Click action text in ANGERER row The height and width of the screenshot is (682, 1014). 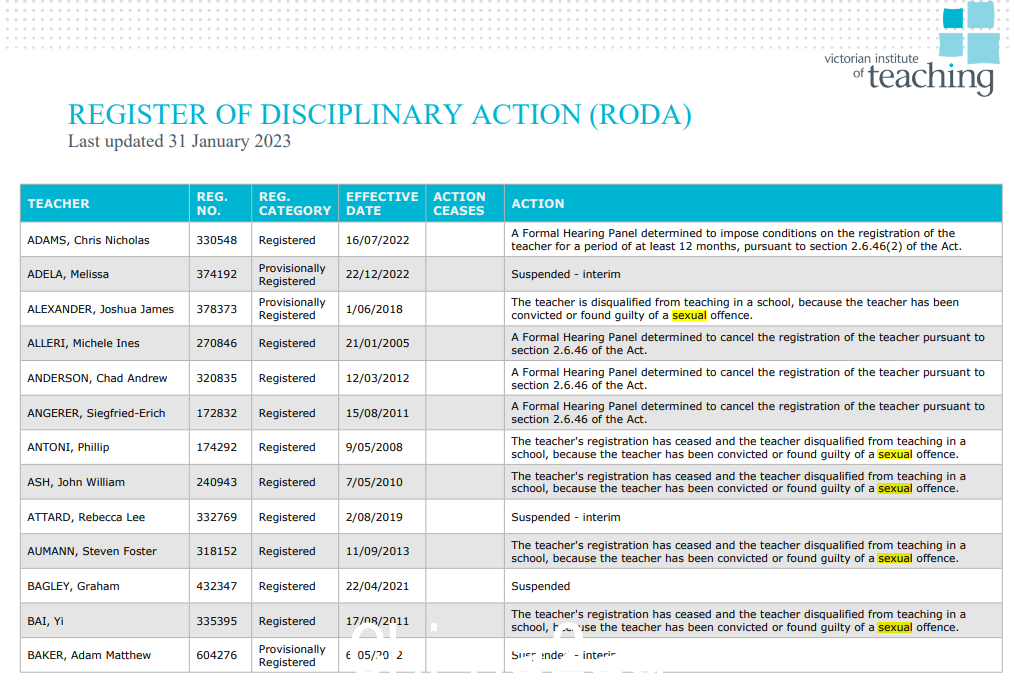click(x=748, y=413)
